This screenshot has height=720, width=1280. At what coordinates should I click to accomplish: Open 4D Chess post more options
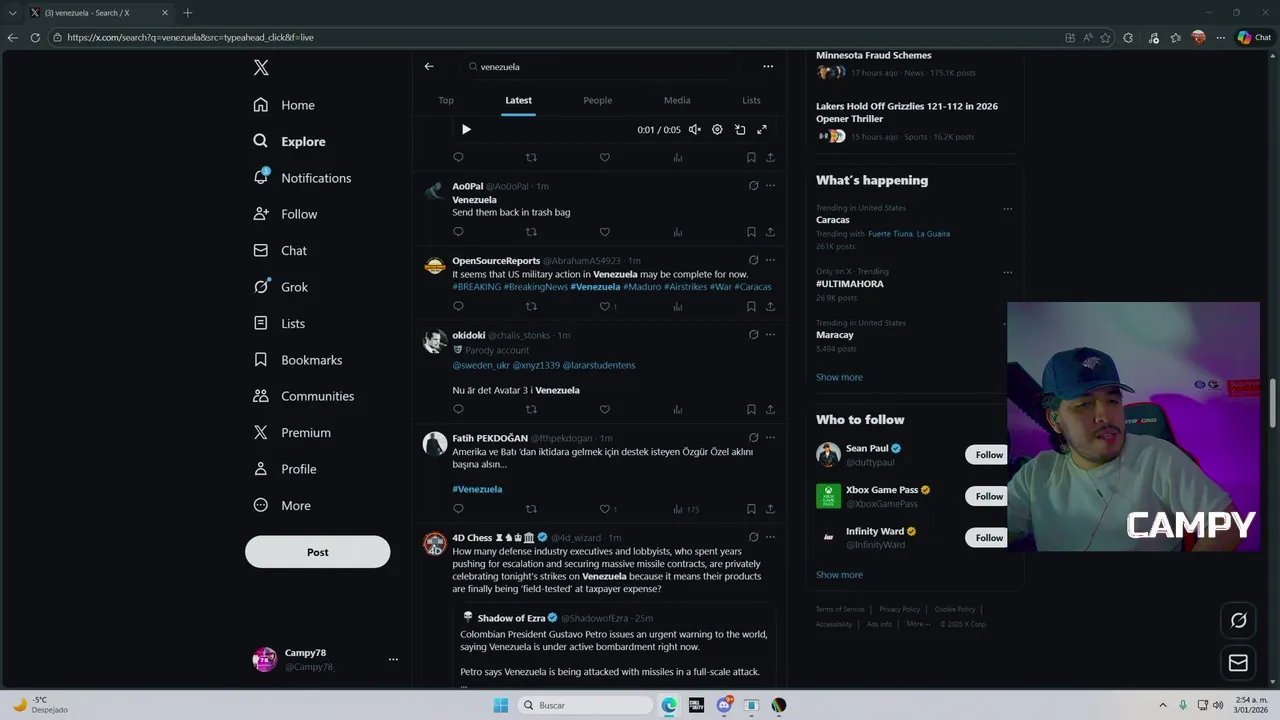[x=770, y=537]
